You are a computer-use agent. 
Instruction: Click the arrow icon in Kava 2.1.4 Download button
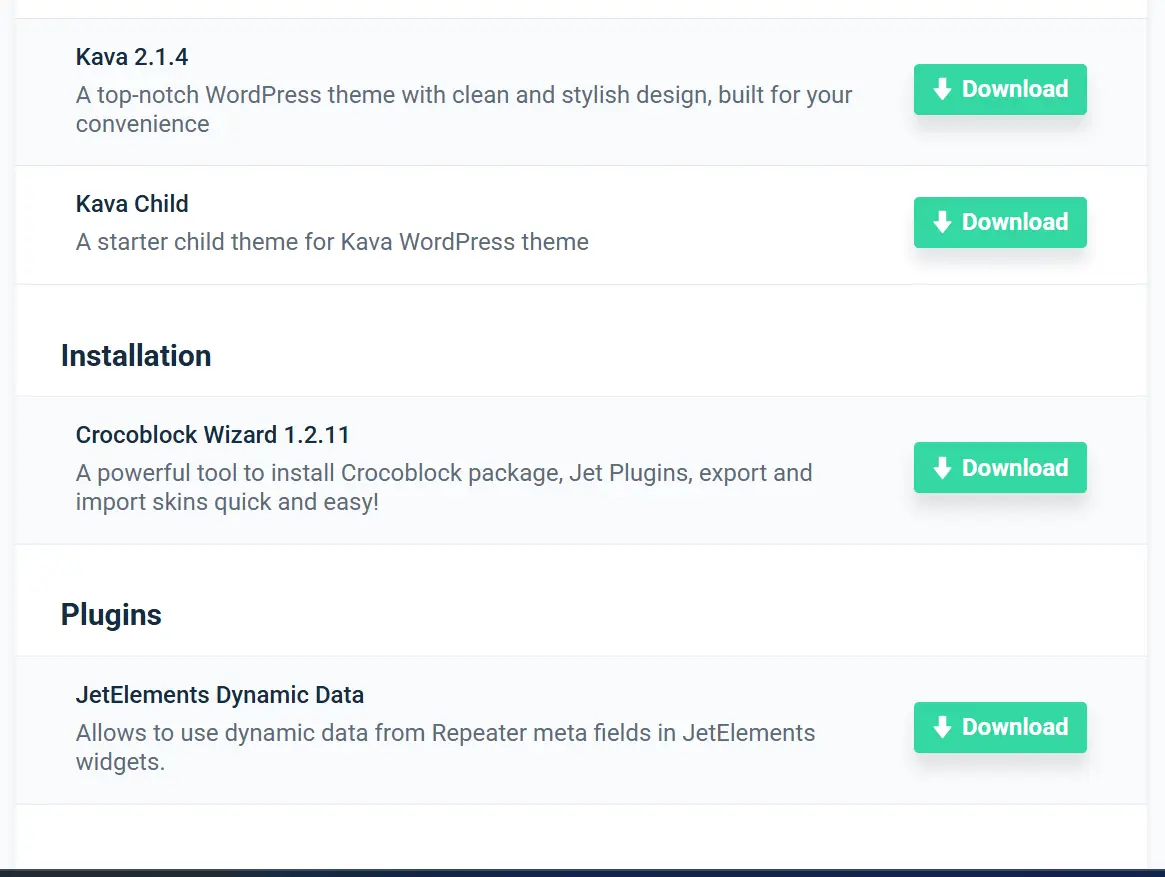click(x=941, y=90)
